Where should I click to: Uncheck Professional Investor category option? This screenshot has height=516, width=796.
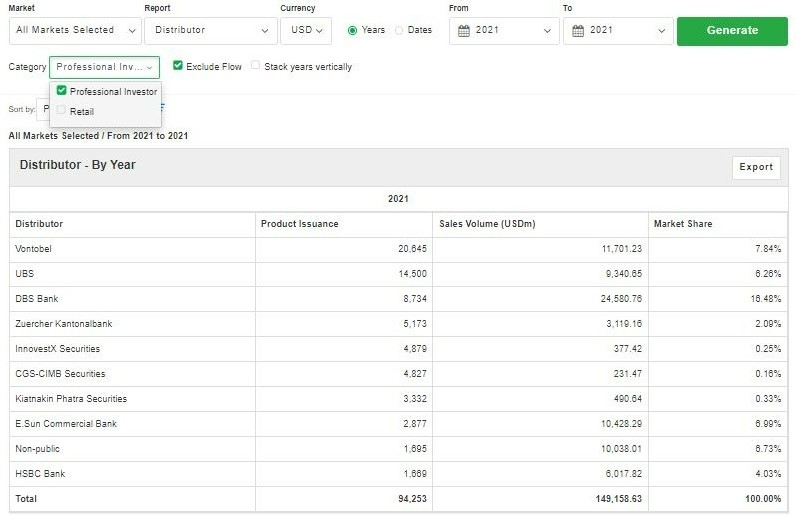(61, 90)
